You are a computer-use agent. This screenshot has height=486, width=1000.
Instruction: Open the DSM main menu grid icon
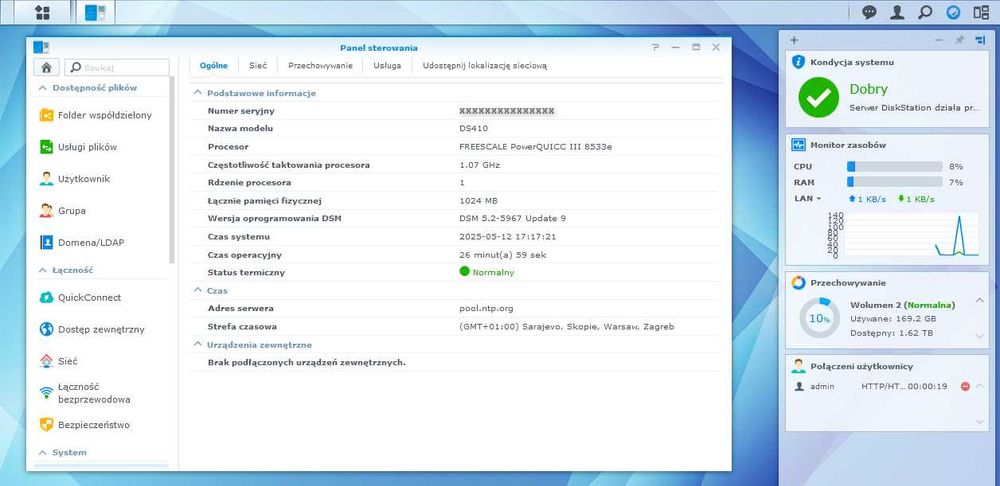click(x=42, y=12)
